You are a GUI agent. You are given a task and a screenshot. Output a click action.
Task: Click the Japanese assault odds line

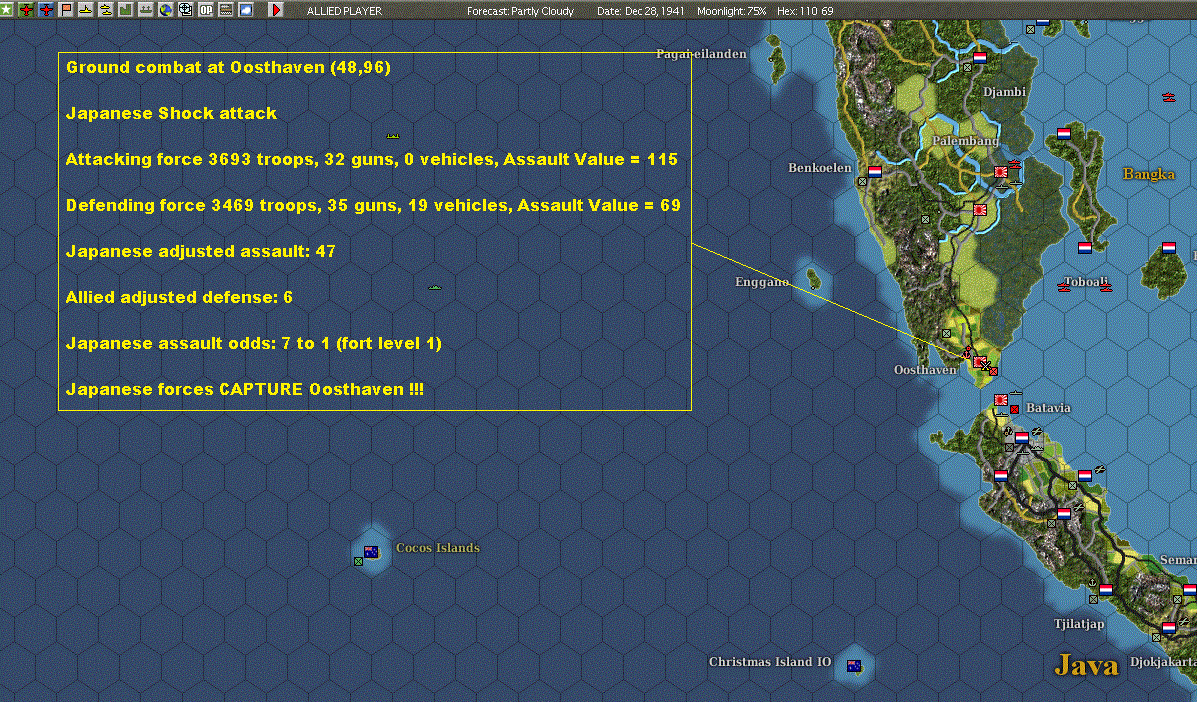253,343
